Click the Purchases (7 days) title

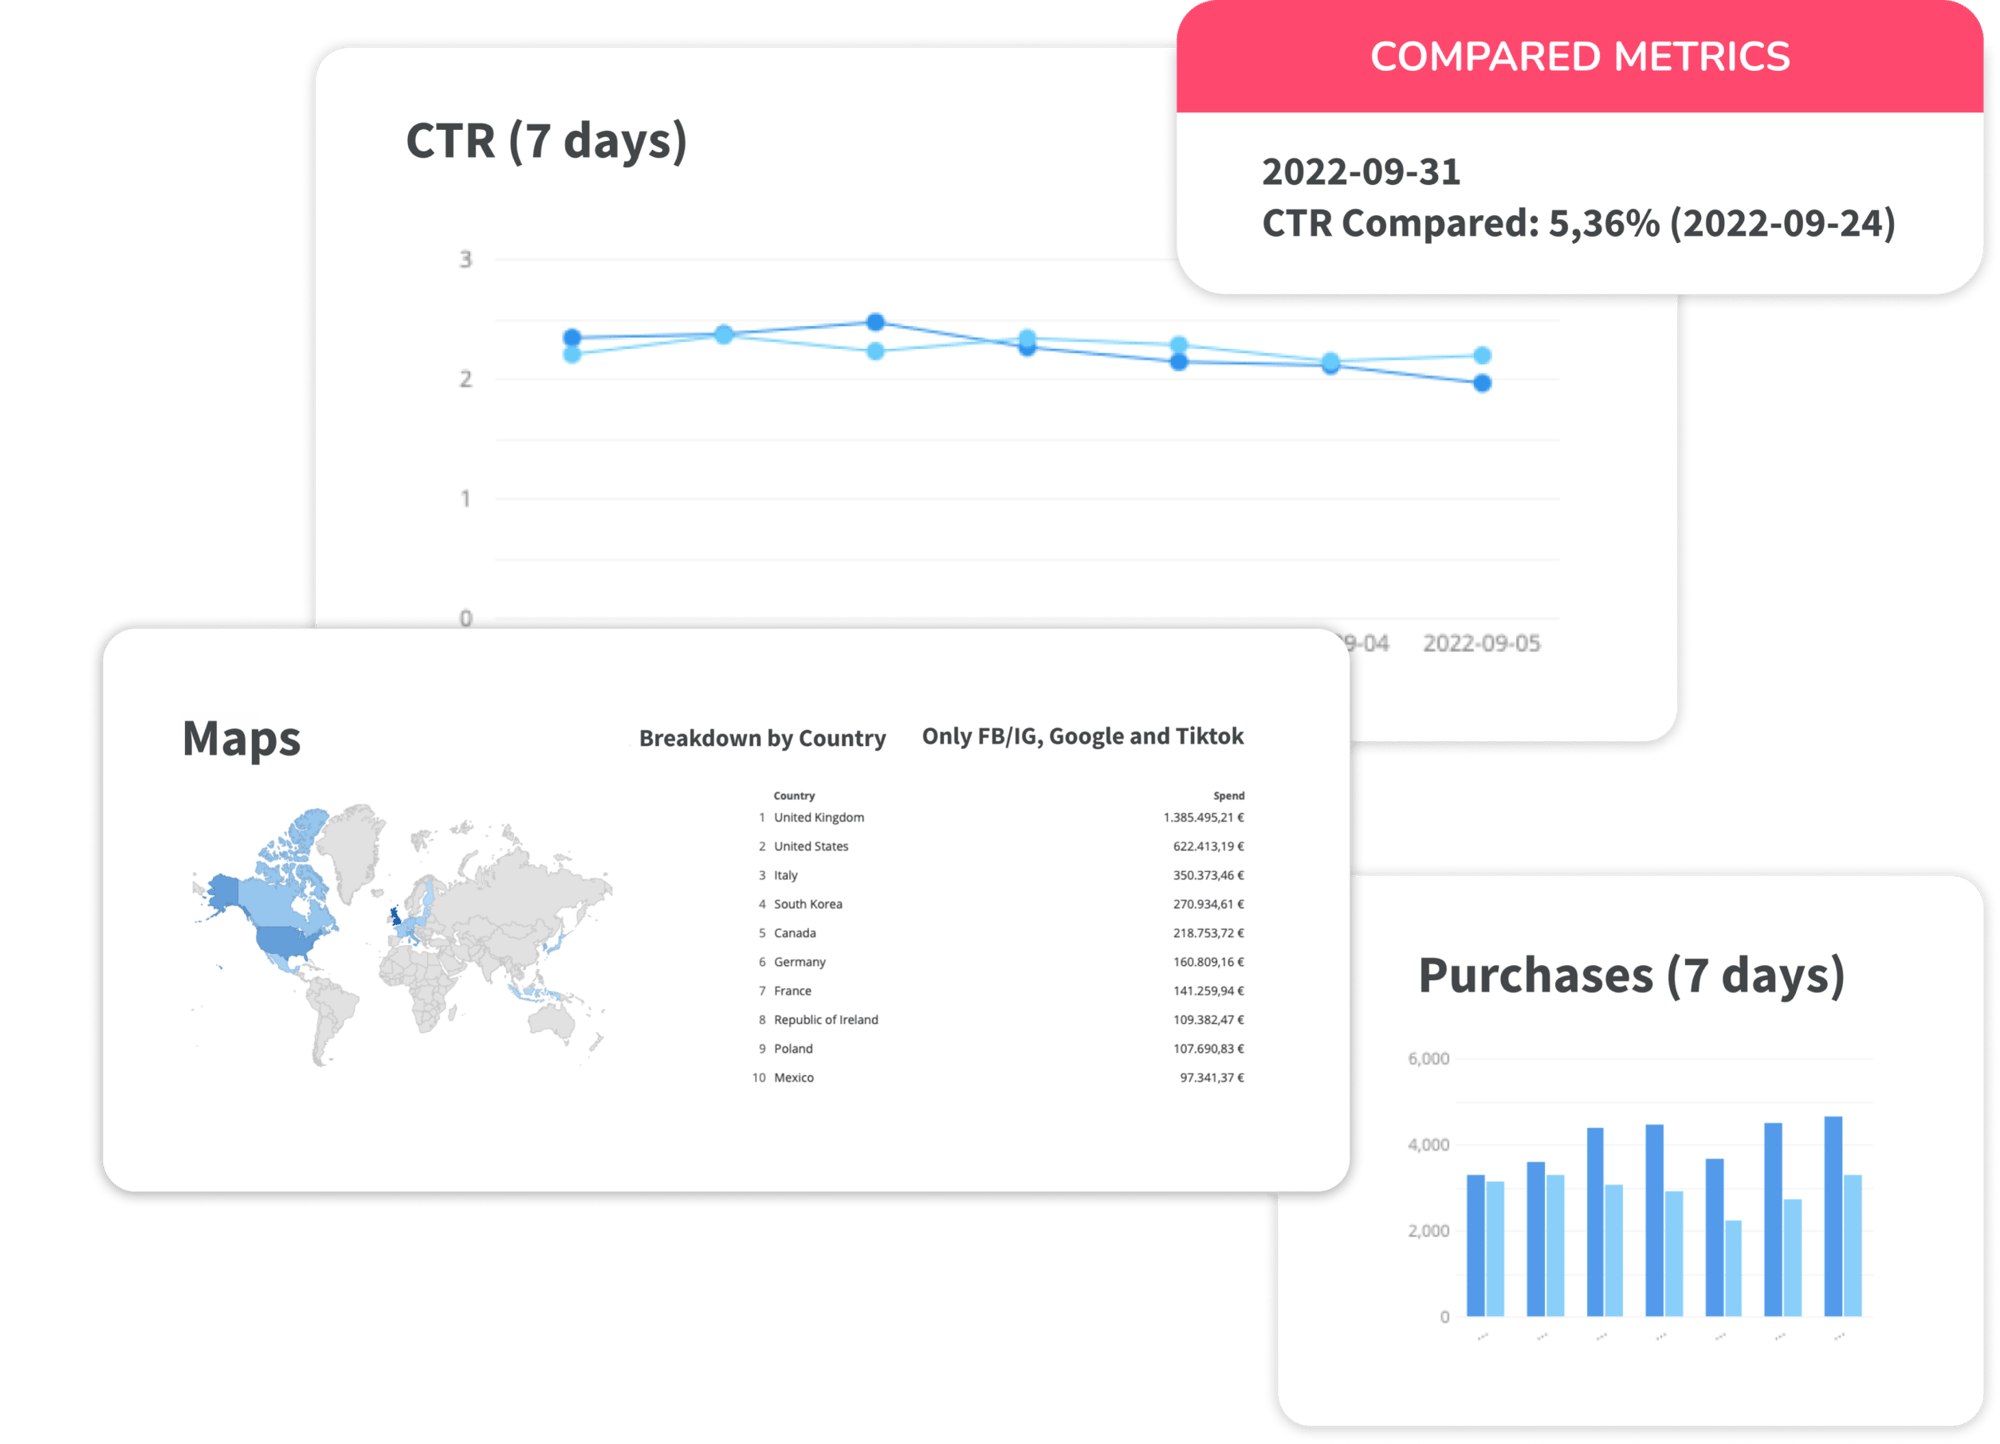1631,975
